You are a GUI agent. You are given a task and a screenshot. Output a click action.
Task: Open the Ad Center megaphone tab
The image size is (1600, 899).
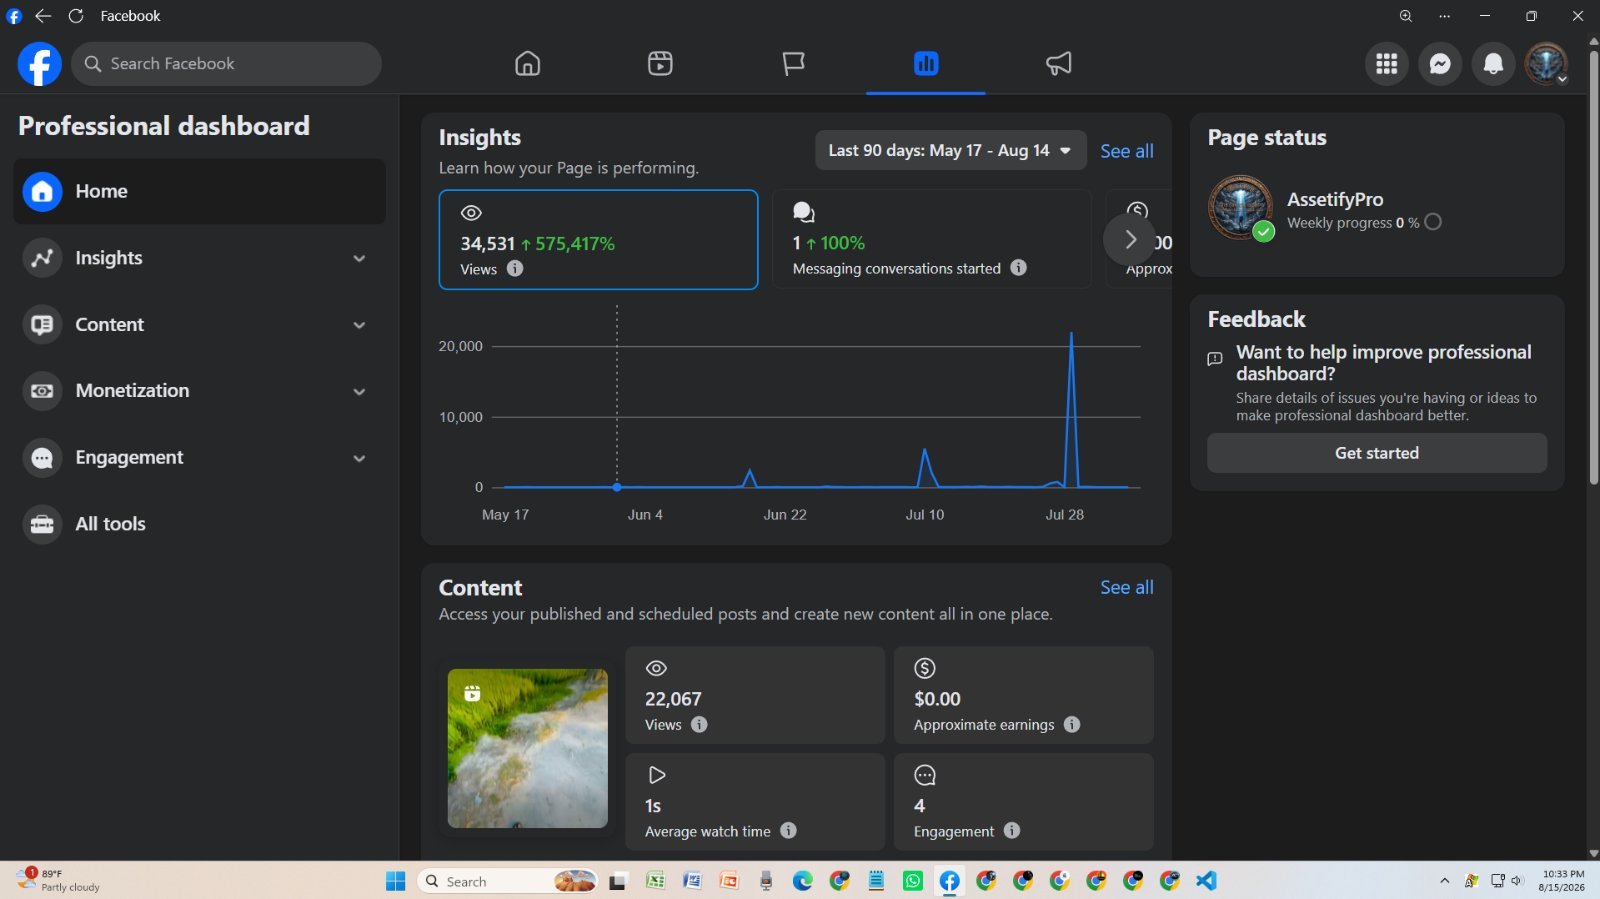1059,64
